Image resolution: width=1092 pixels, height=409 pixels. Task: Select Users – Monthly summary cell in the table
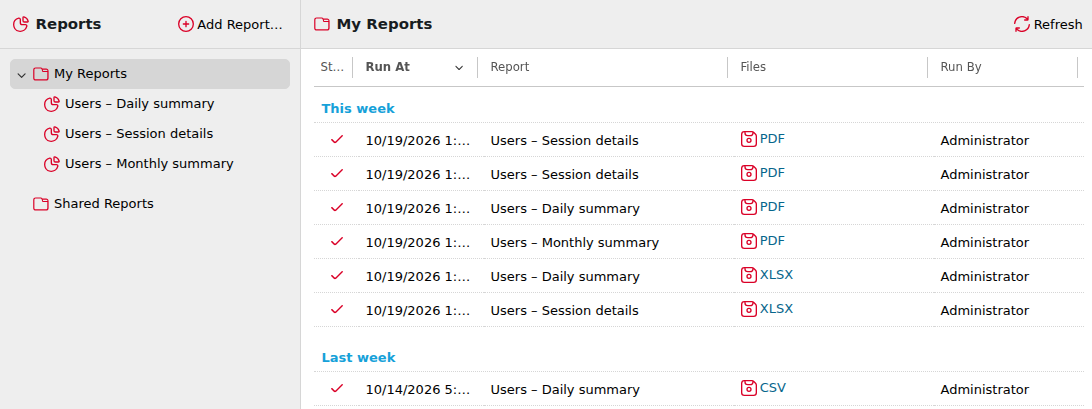(x=575, y=243)
